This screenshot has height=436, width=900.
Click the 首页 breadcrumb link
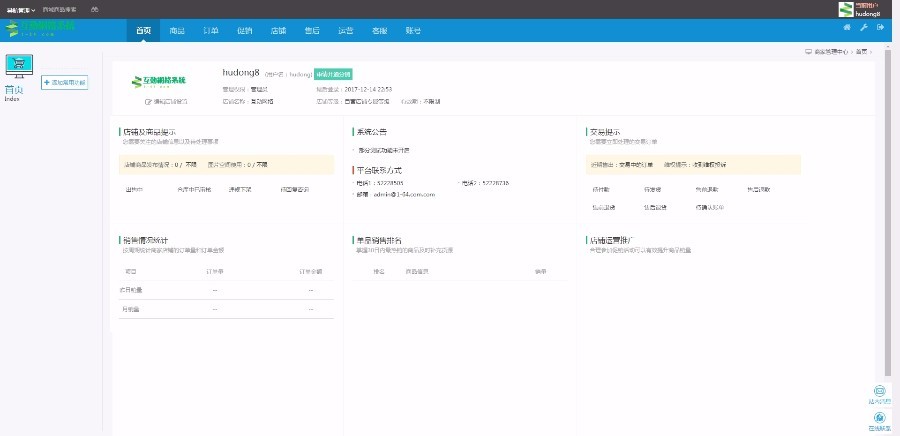tap(862, 52)
